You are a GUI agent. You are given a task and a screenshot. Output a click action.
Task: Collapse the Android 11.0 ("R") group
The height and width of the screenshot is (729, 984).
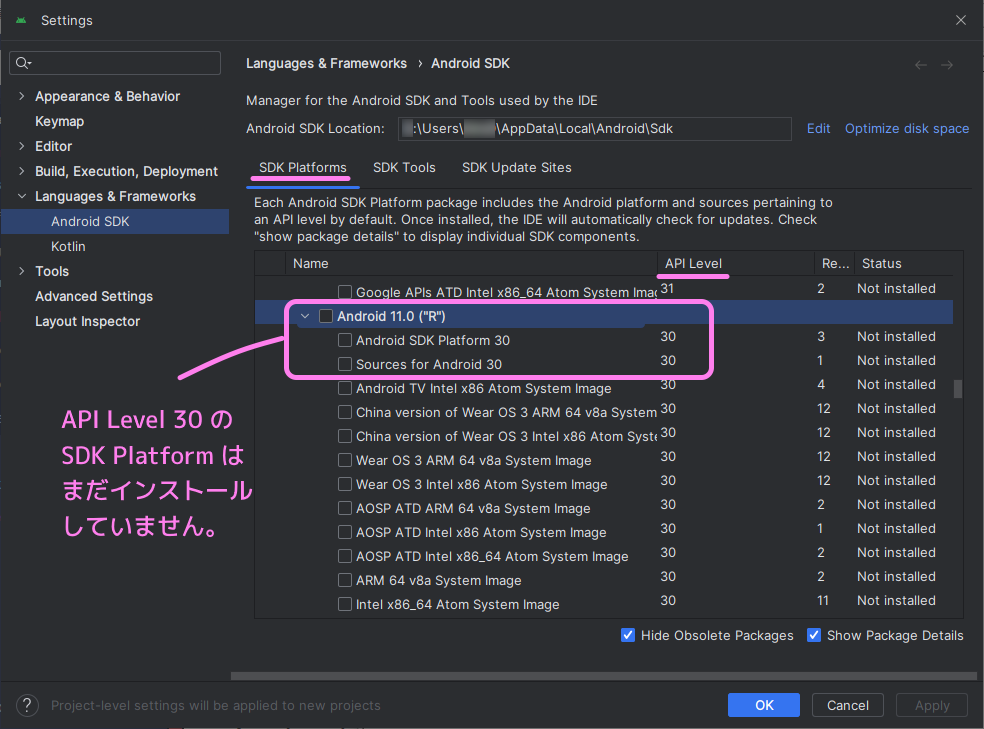304,315
